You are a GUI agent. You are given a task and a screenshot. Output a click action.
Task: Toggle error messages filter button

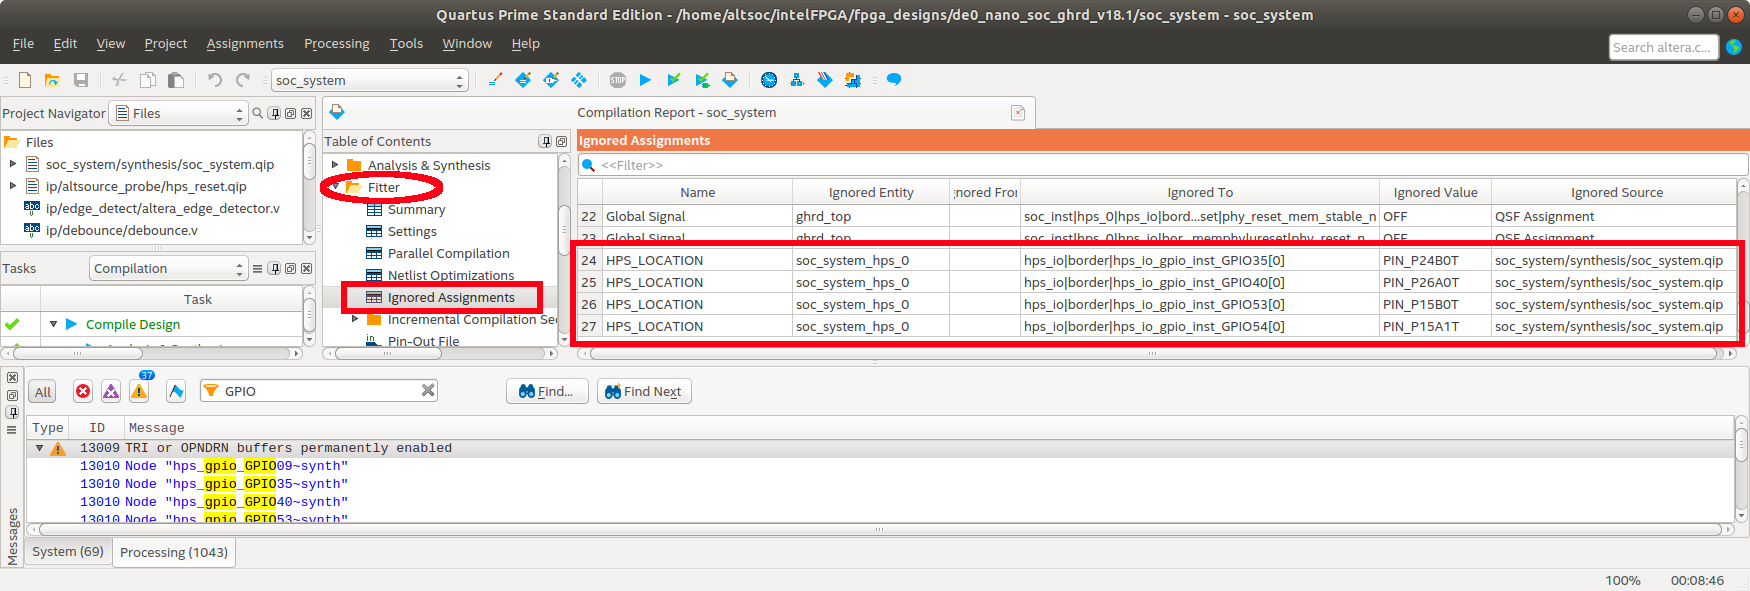point(83,392)
